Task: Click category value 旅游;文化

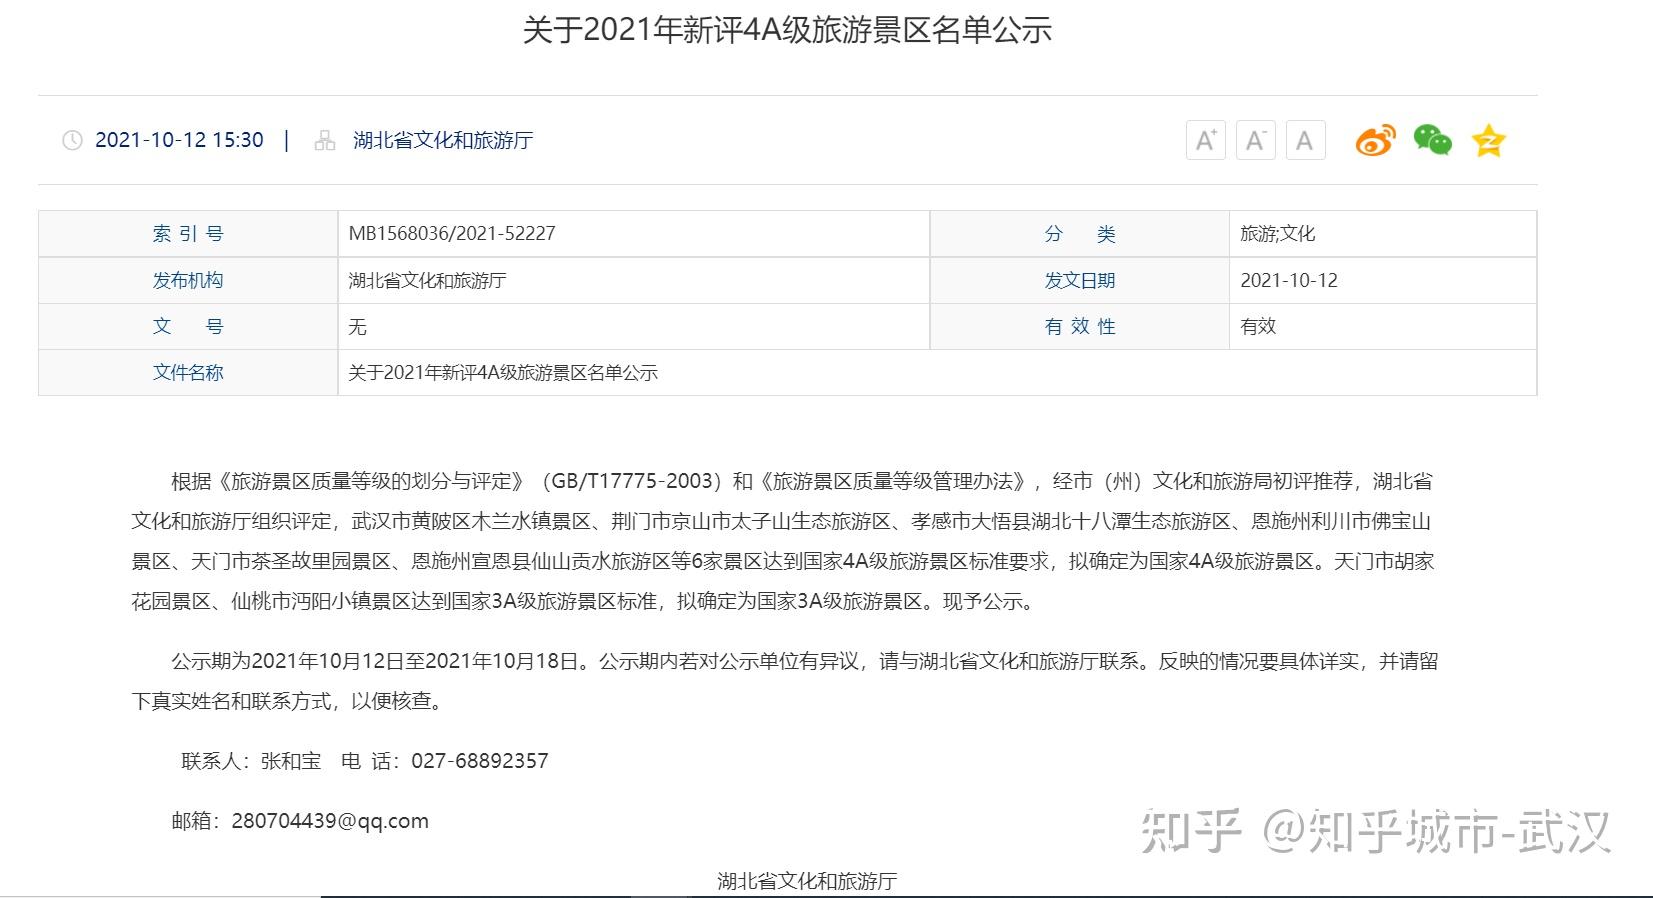Action: pyautogui.click(x=1278, y=234)
